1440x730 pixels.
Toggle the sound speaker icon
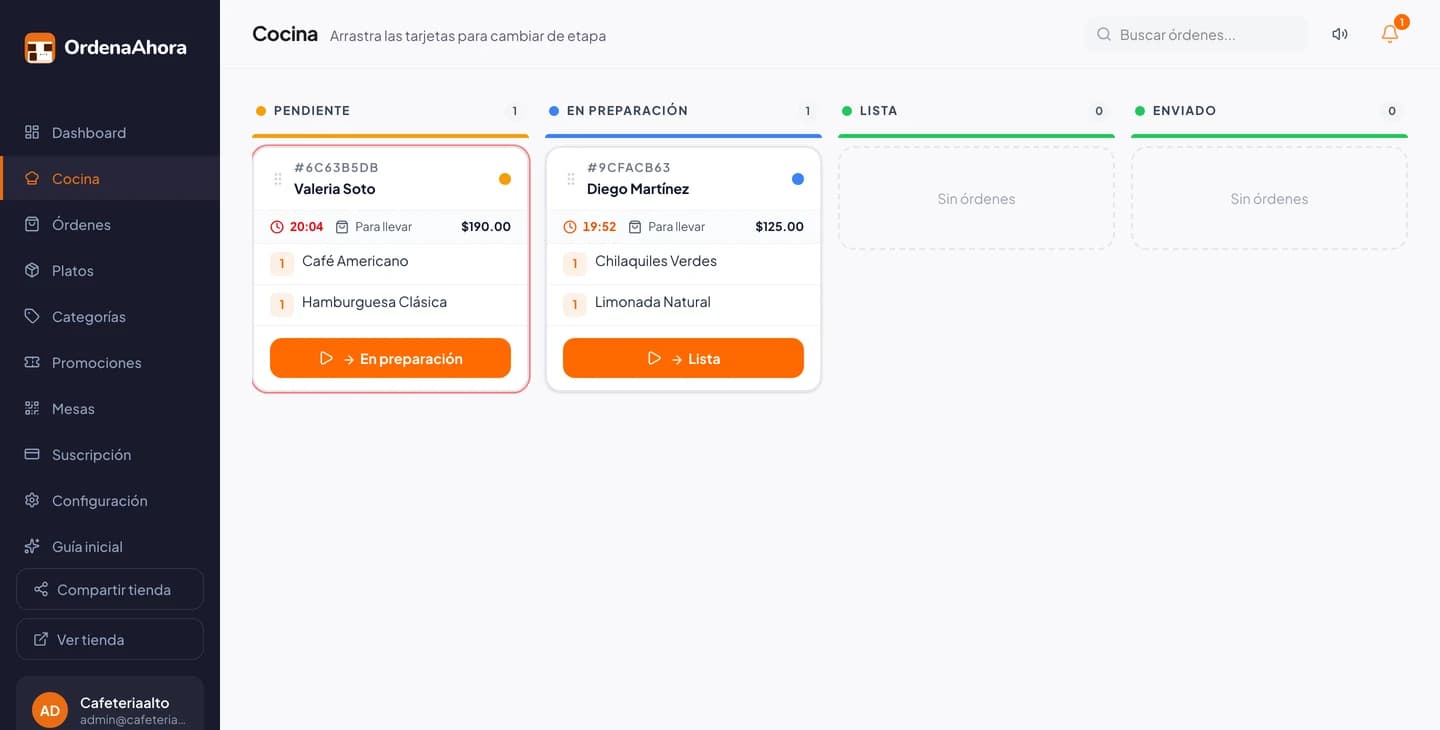(x=1340, y=34)
